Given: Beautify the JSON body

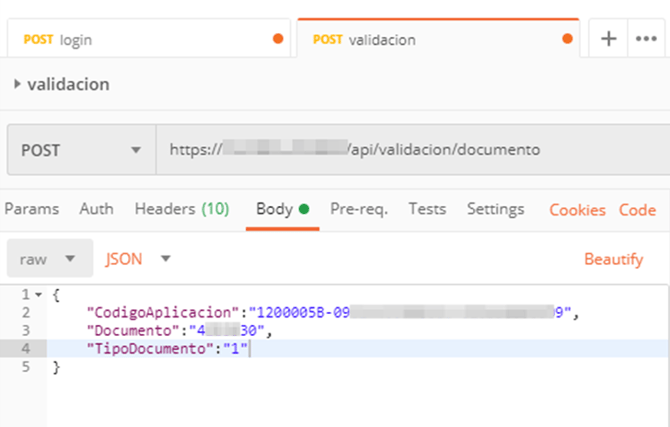Looking at the screenshot, I should click(x=613, y=259).
